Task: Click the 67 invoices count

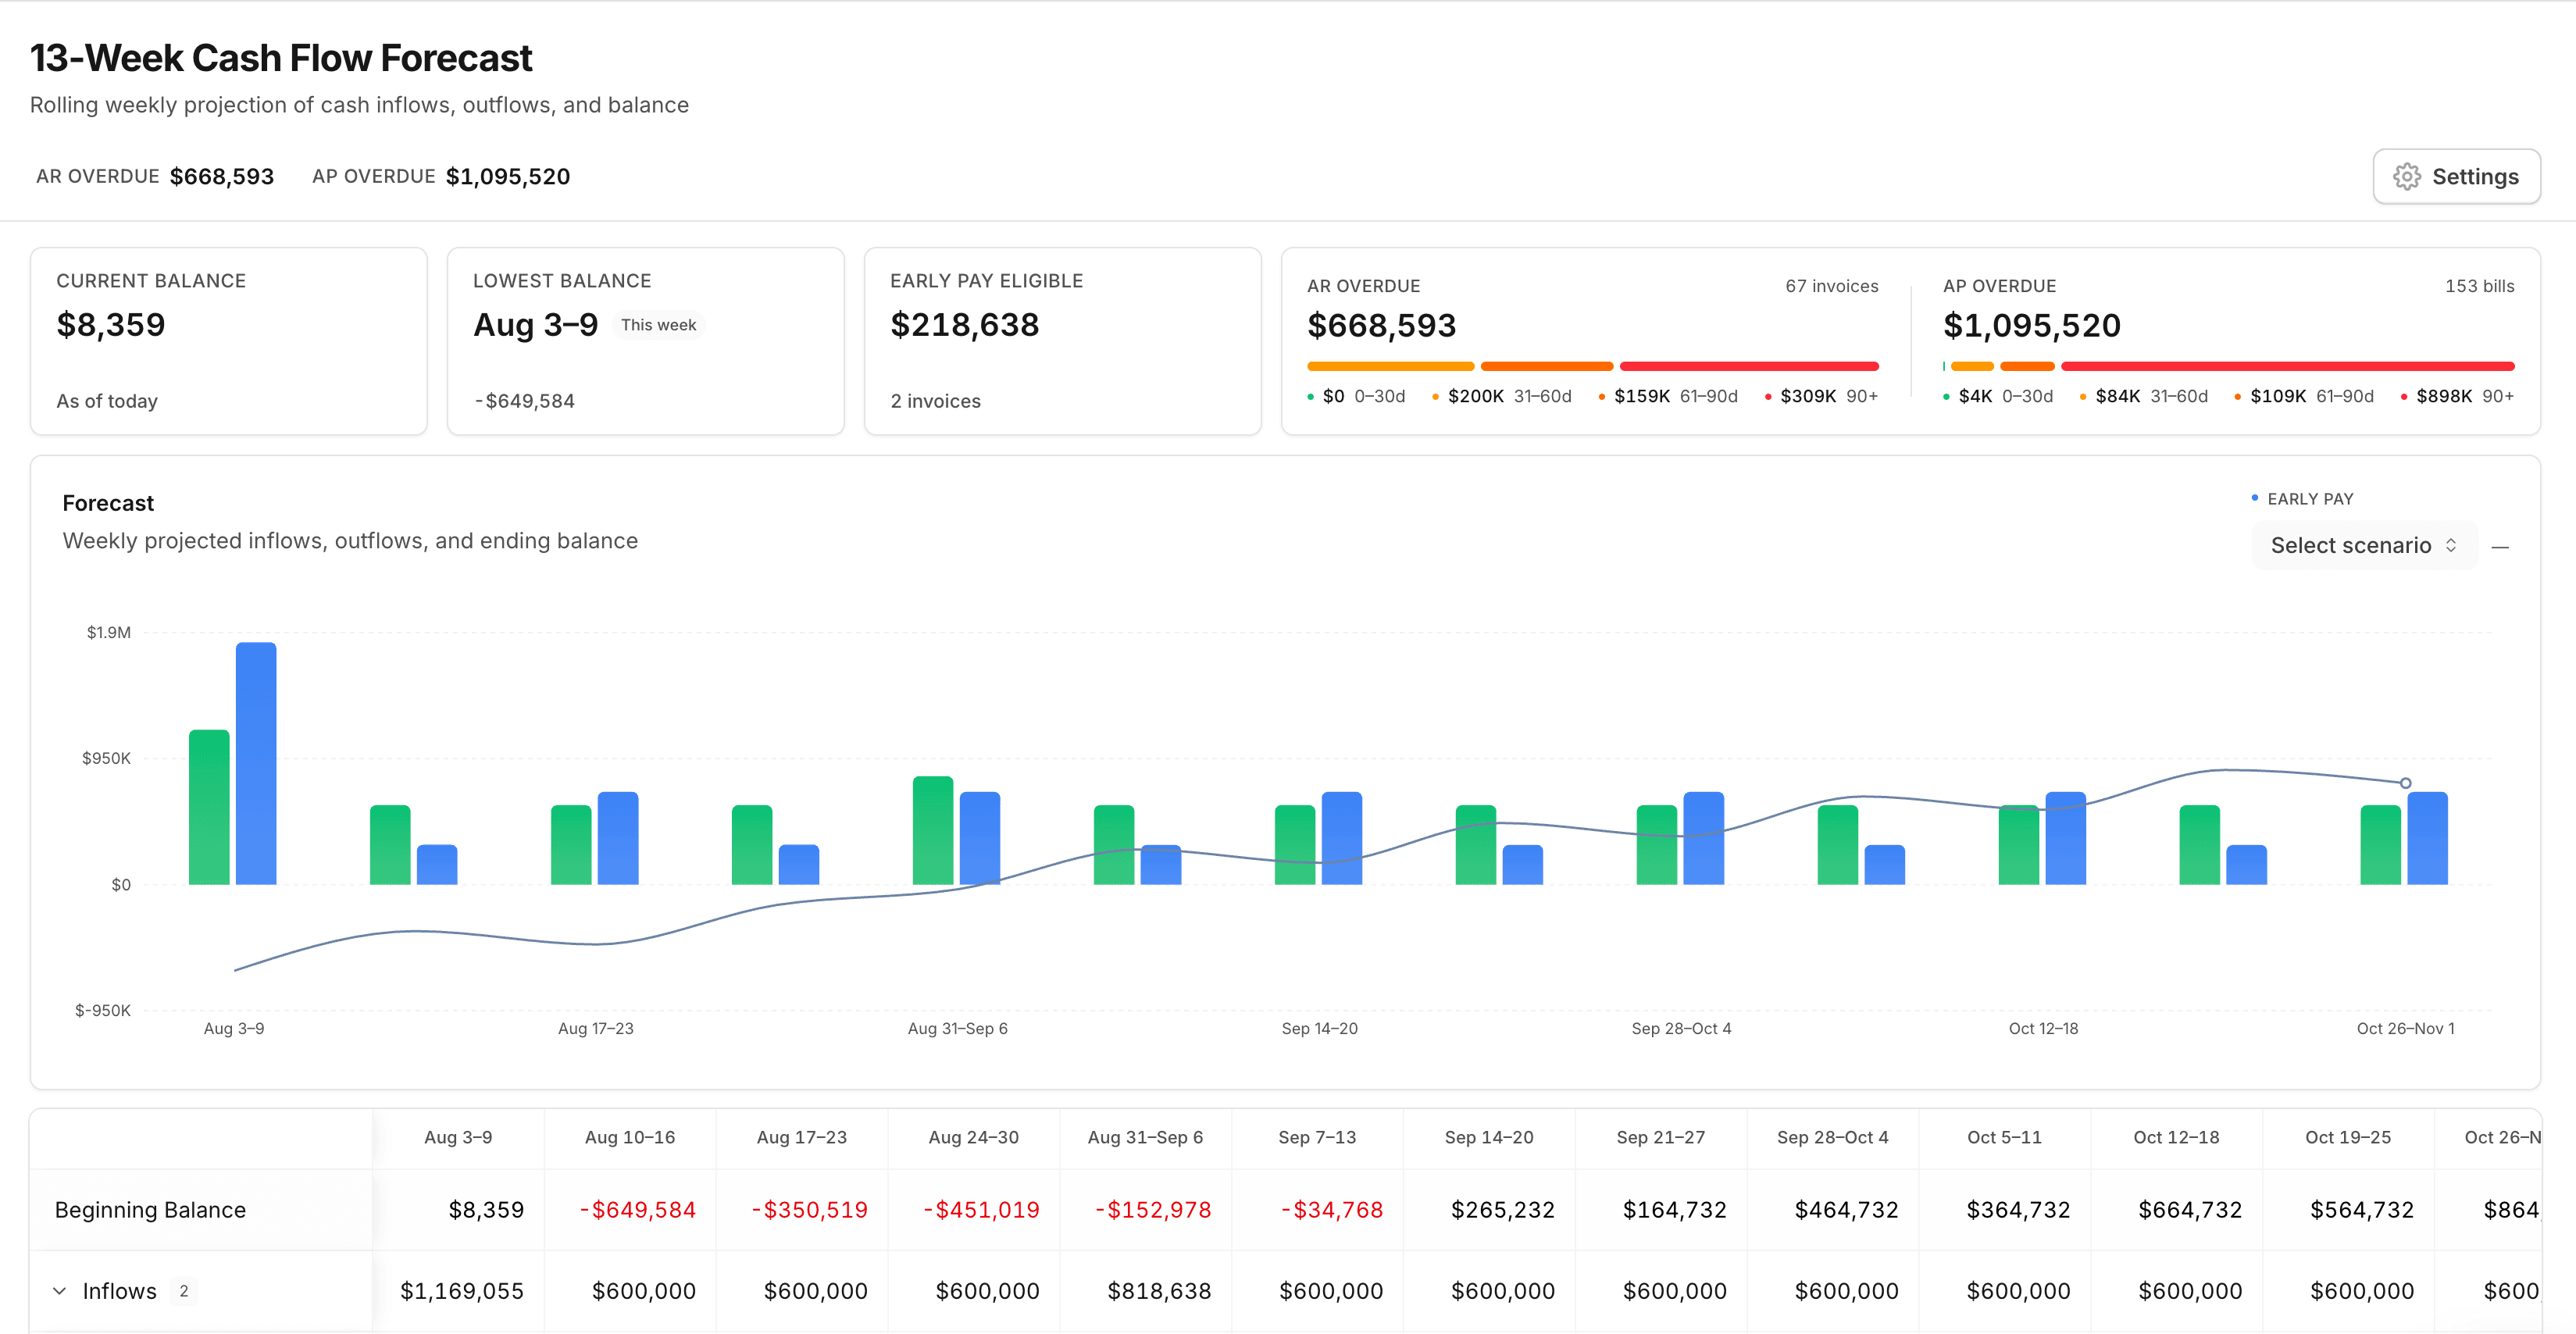Action: [x=1832, y=286]
